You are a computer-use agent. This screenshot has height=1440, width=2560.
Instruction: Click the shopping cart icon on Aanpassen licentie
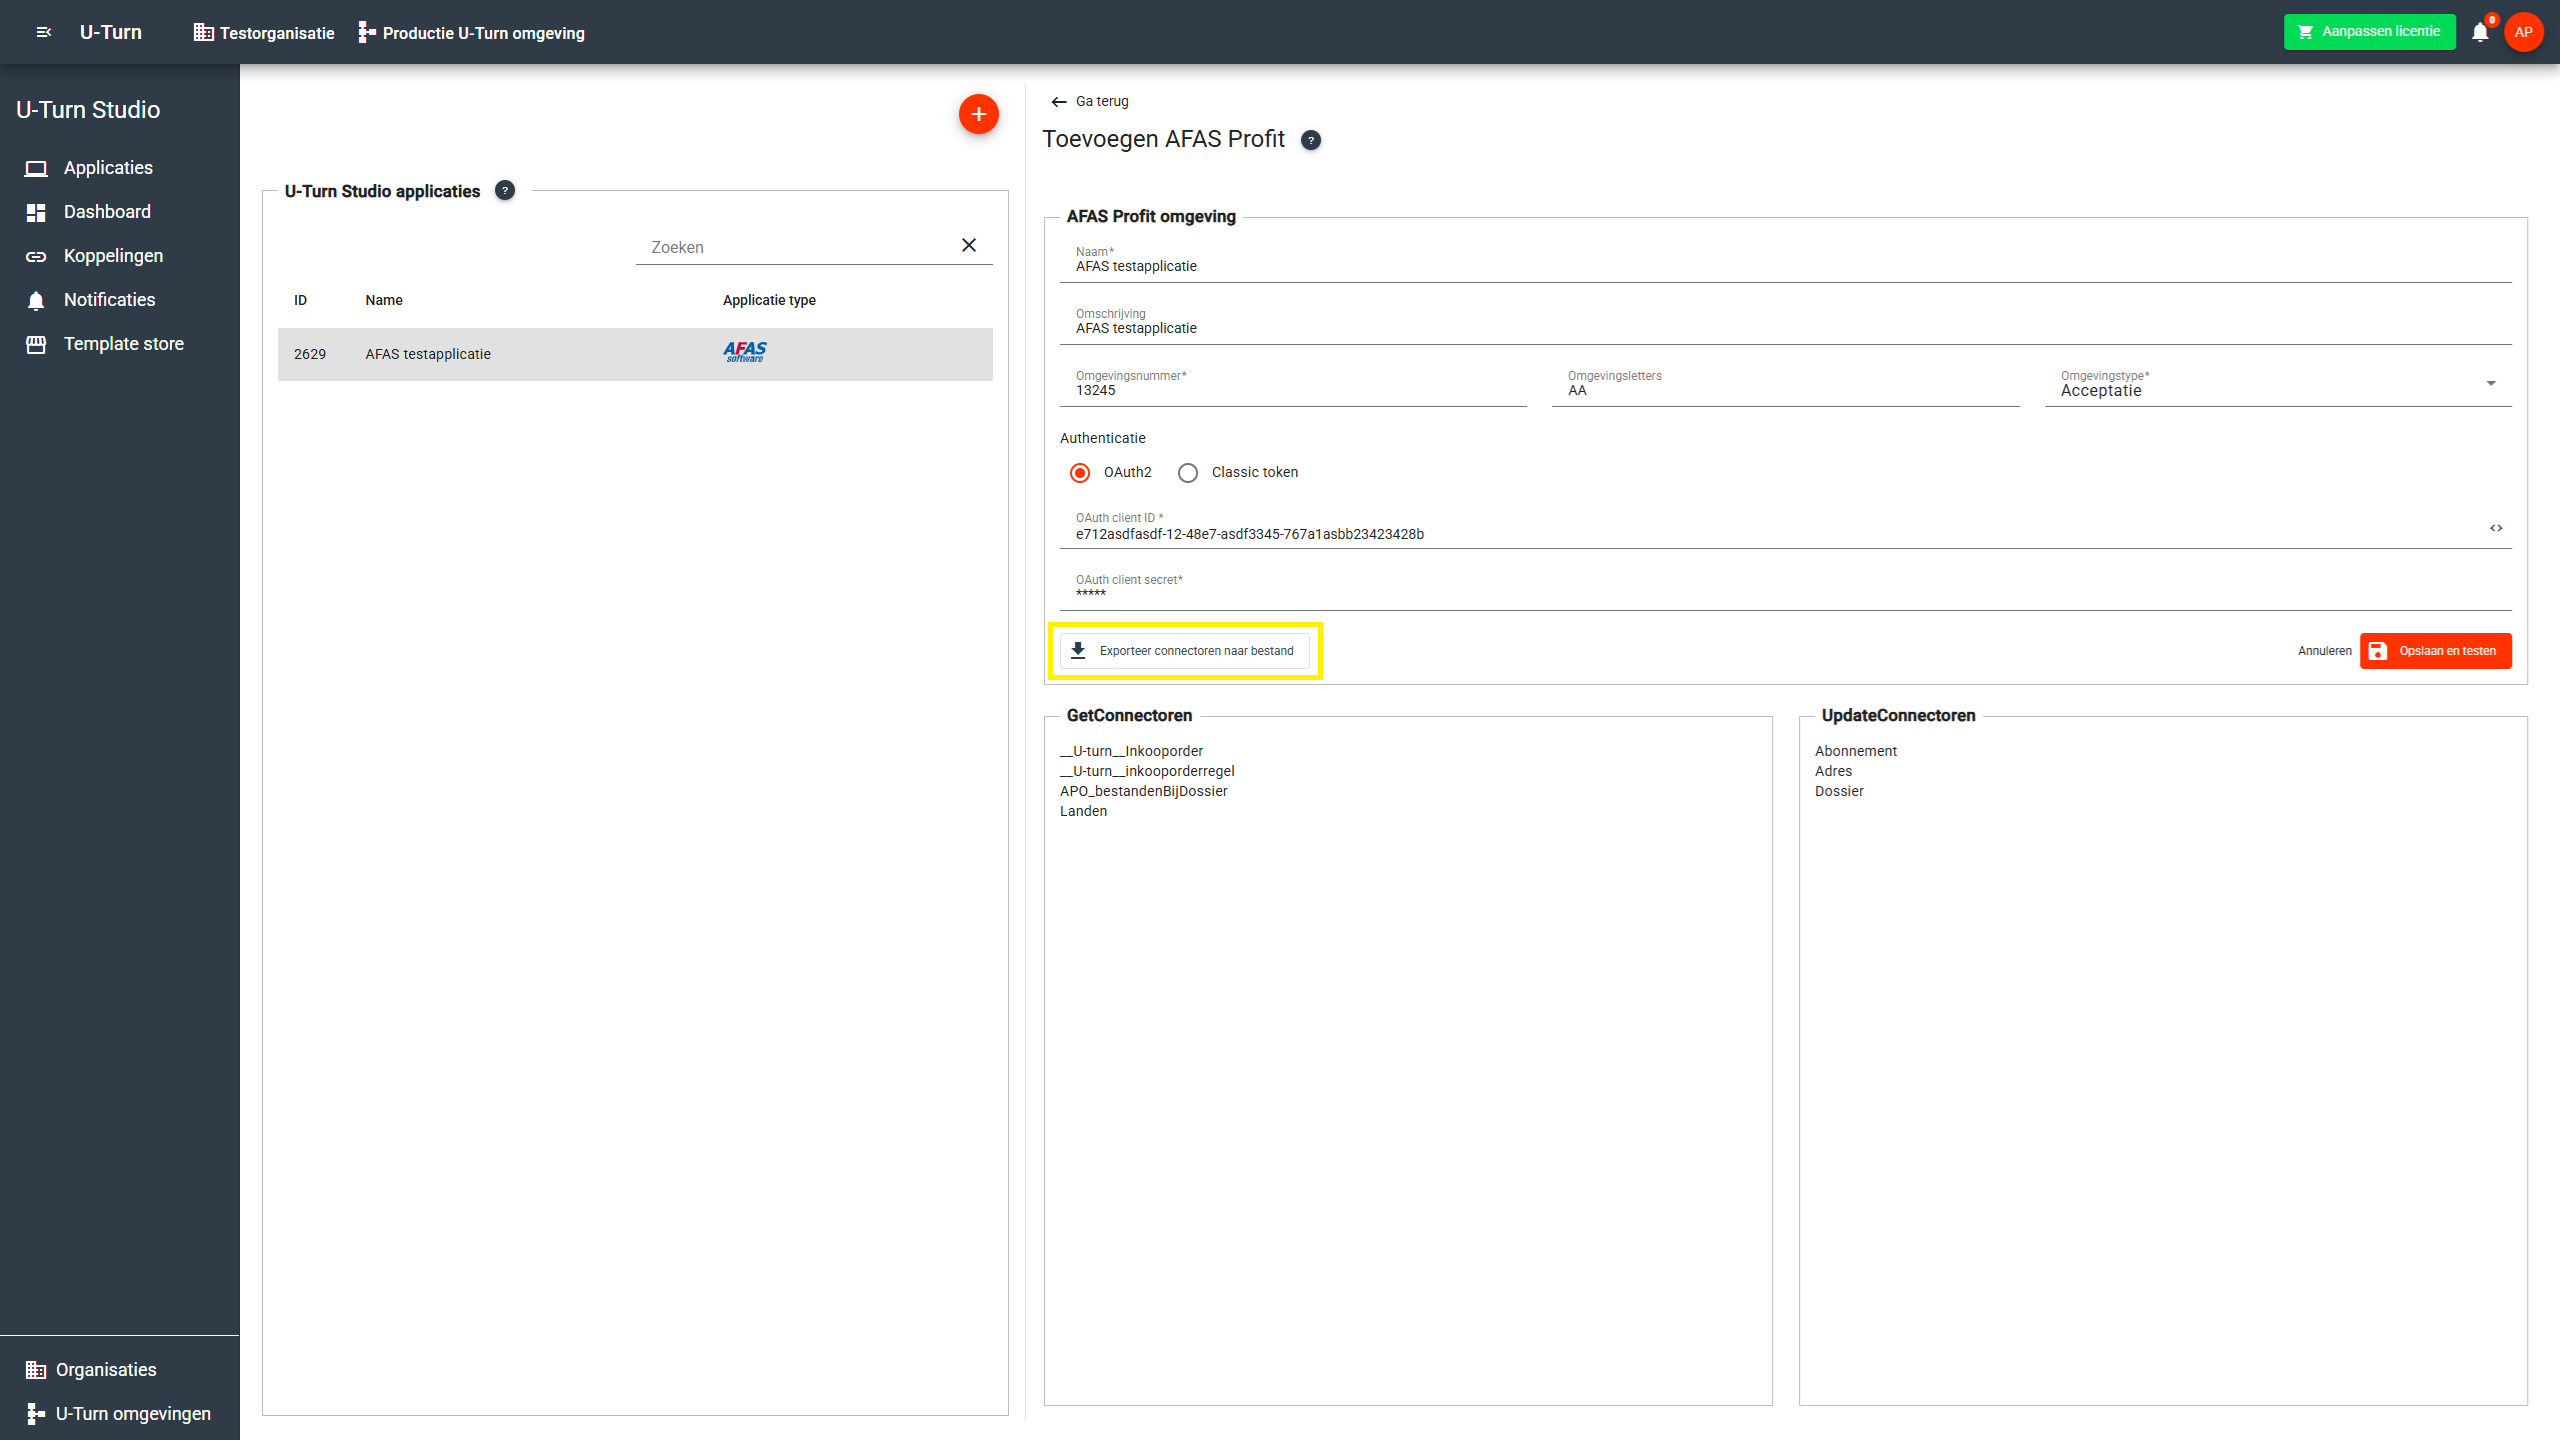pos(2305,32)
